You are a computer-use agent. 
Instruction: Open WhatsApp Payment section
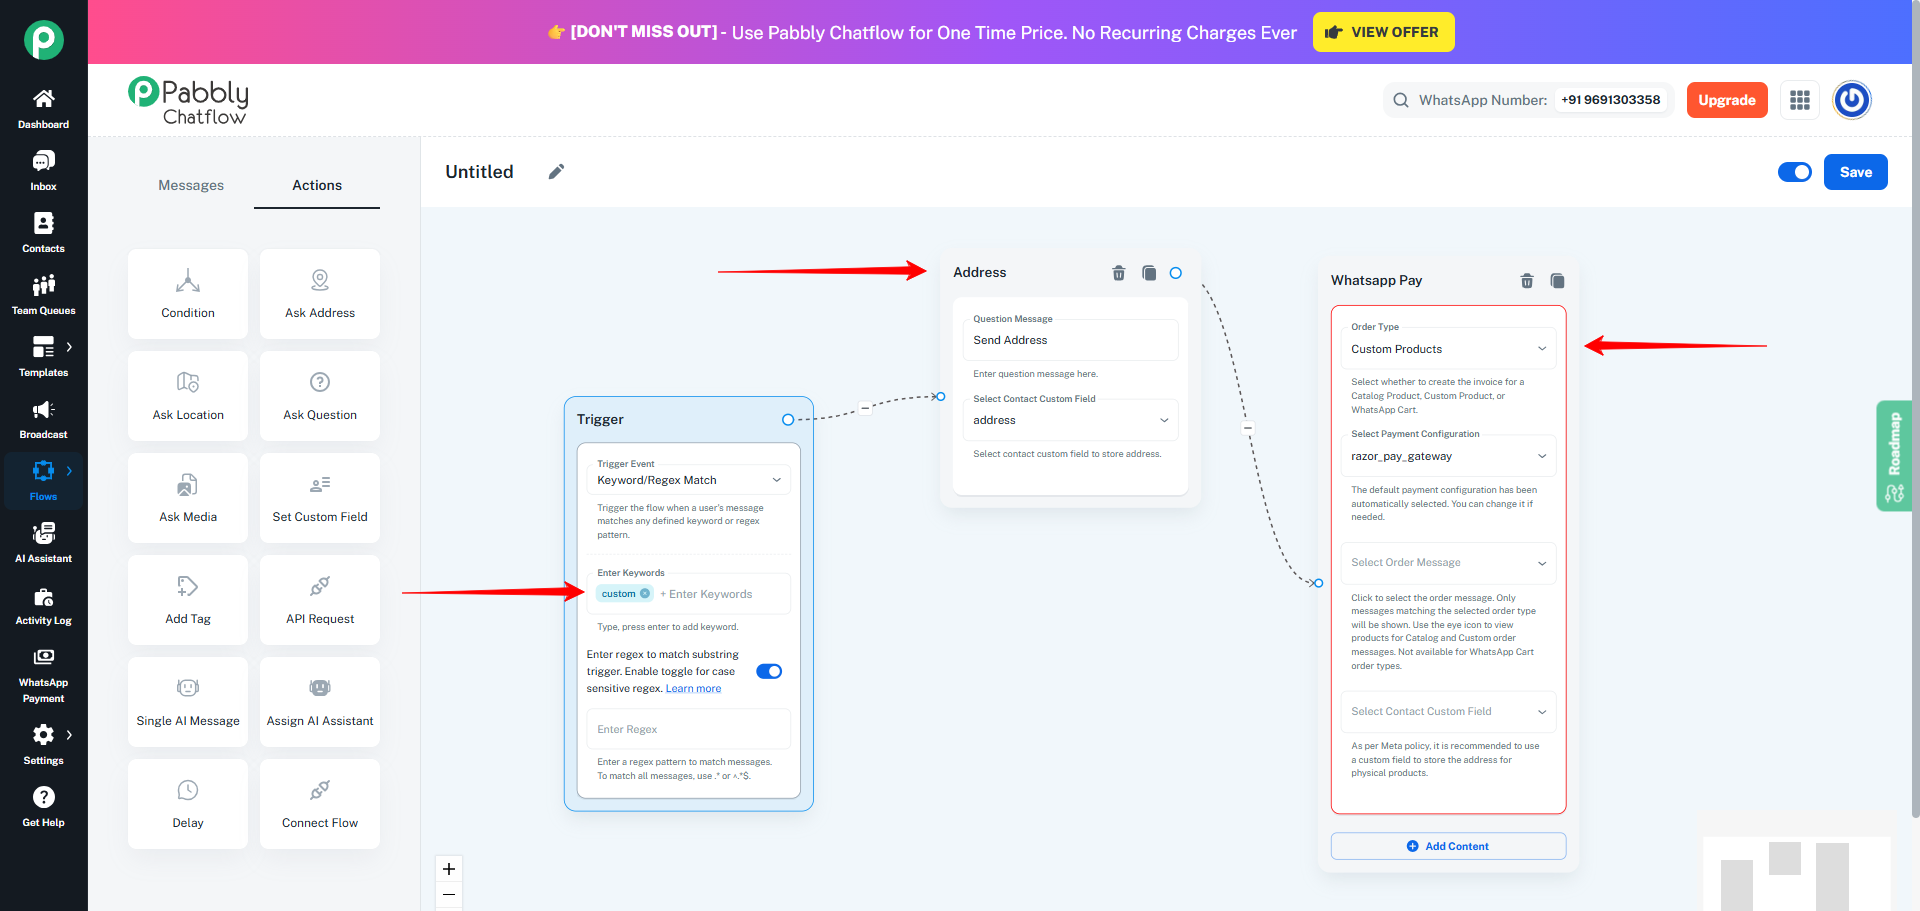tap(43, 674)
